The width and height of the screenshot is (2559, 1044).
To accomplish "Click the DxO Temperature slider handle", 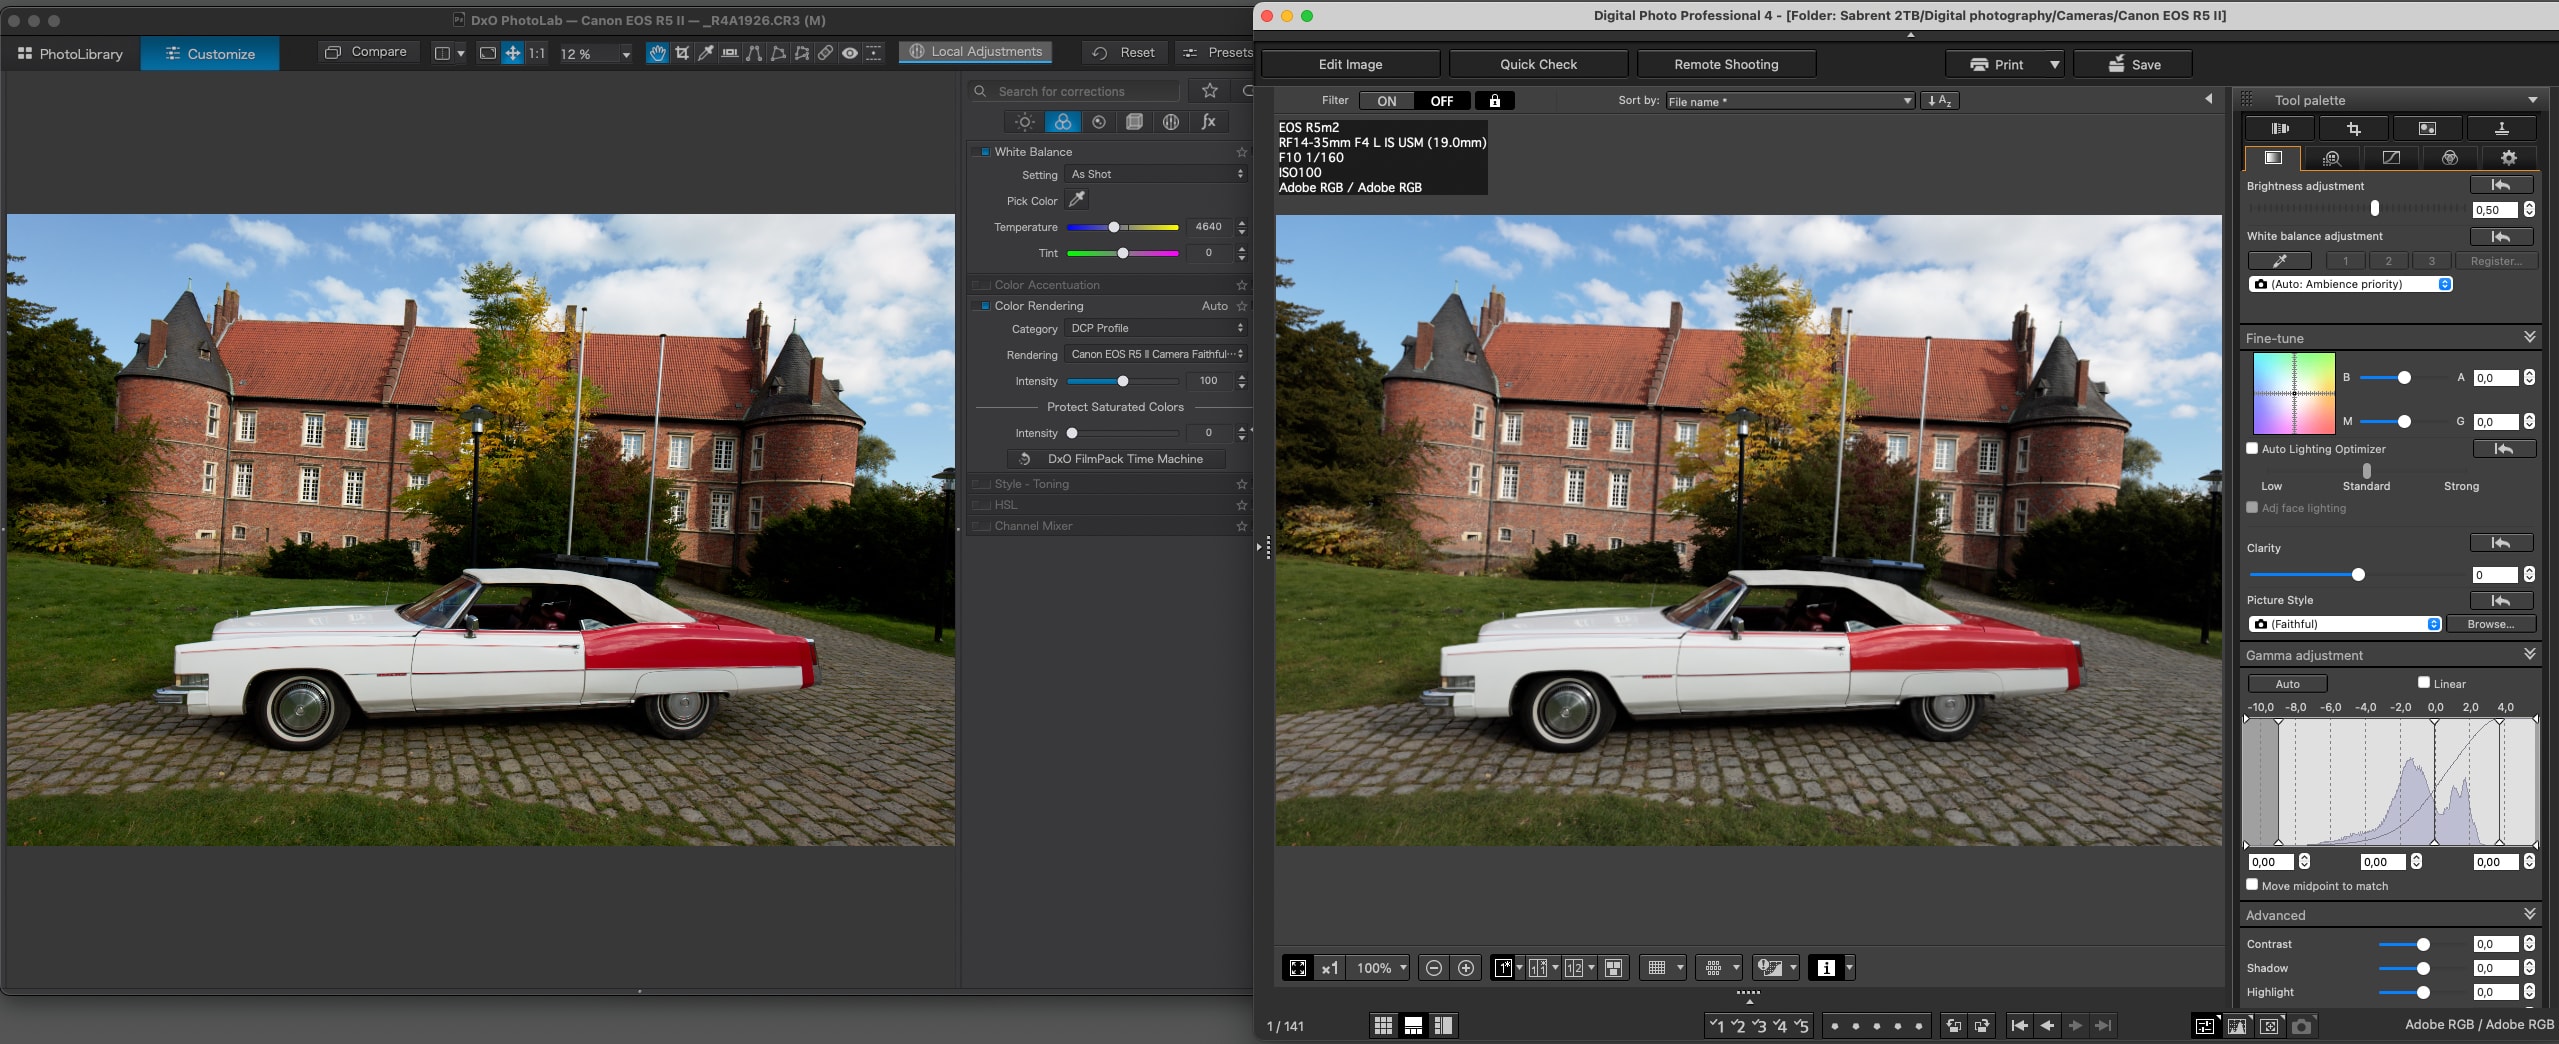I will click(x=1114, y=227).
